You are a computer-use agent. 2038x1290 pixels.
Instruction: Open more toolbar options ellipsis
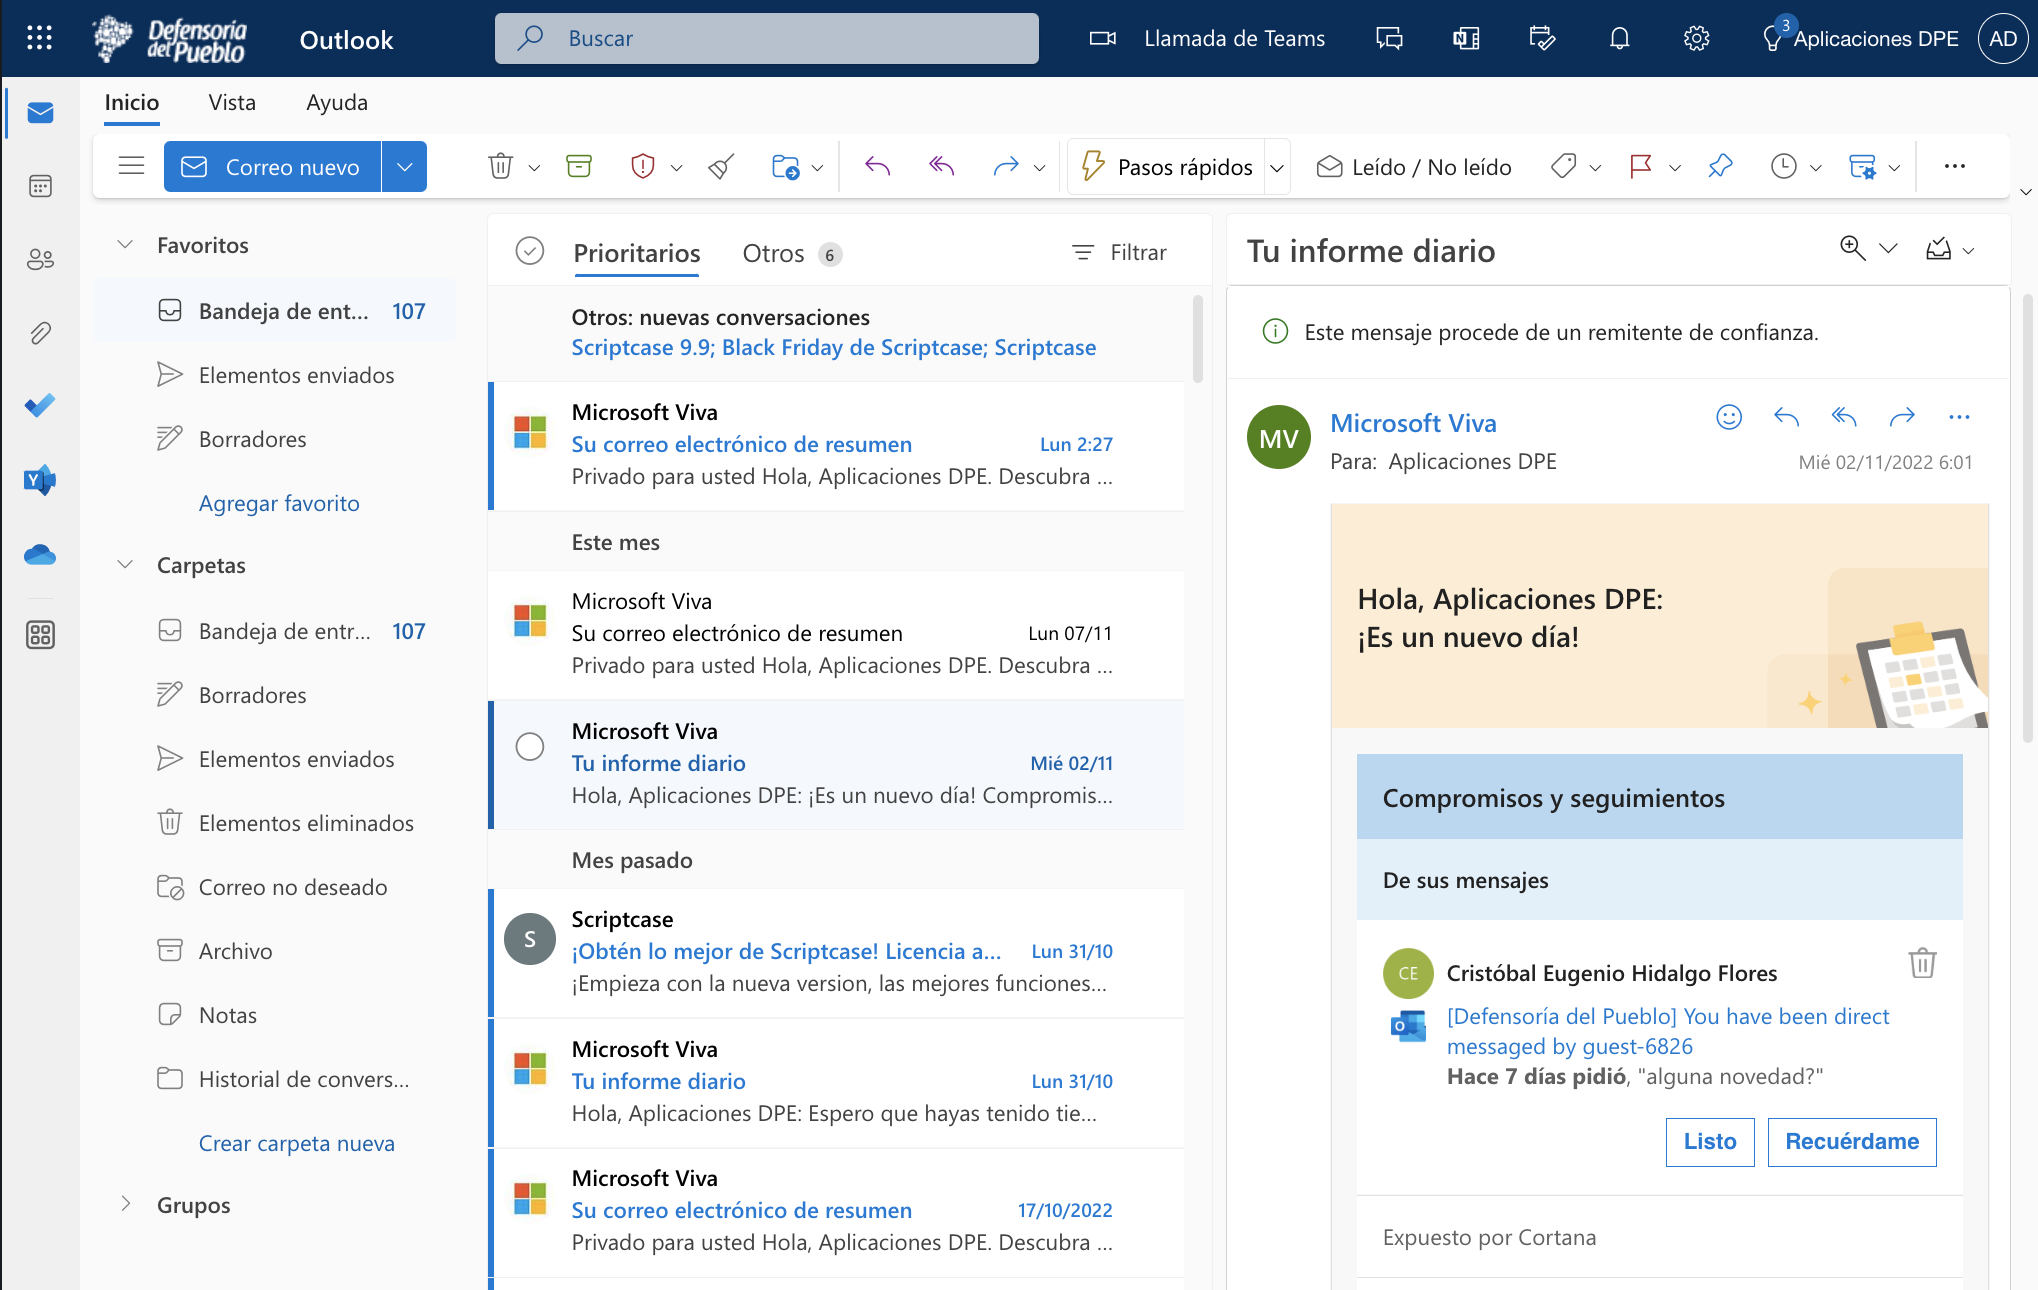(1955, 166)
